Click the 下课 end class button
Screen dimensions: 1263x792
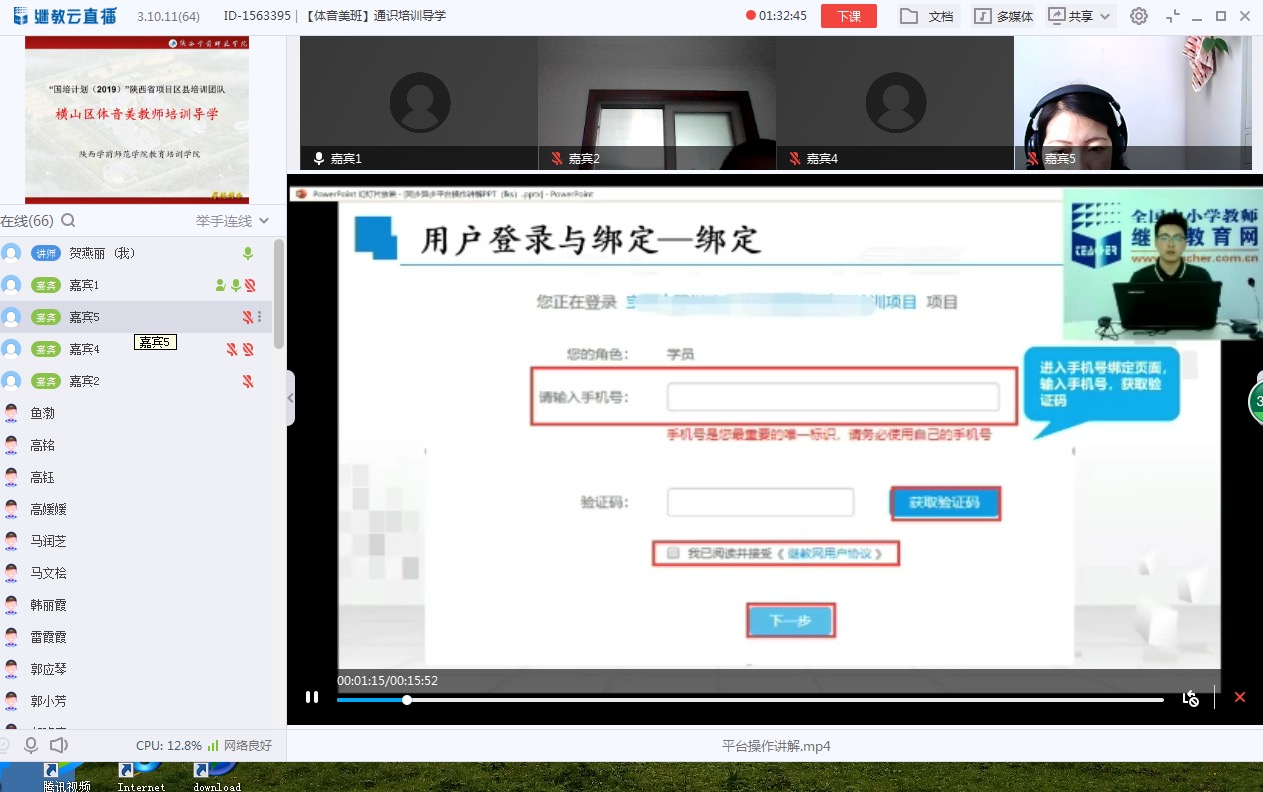tap(848, 16)
